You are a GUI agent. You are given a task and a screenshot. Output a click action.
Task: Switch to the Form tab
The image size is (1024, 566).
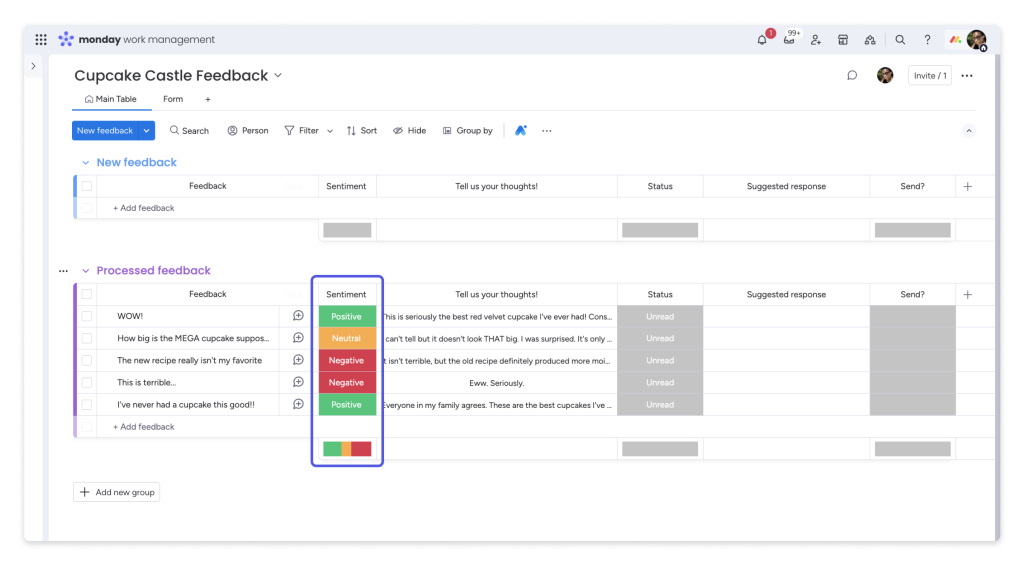tap(173, 99)
